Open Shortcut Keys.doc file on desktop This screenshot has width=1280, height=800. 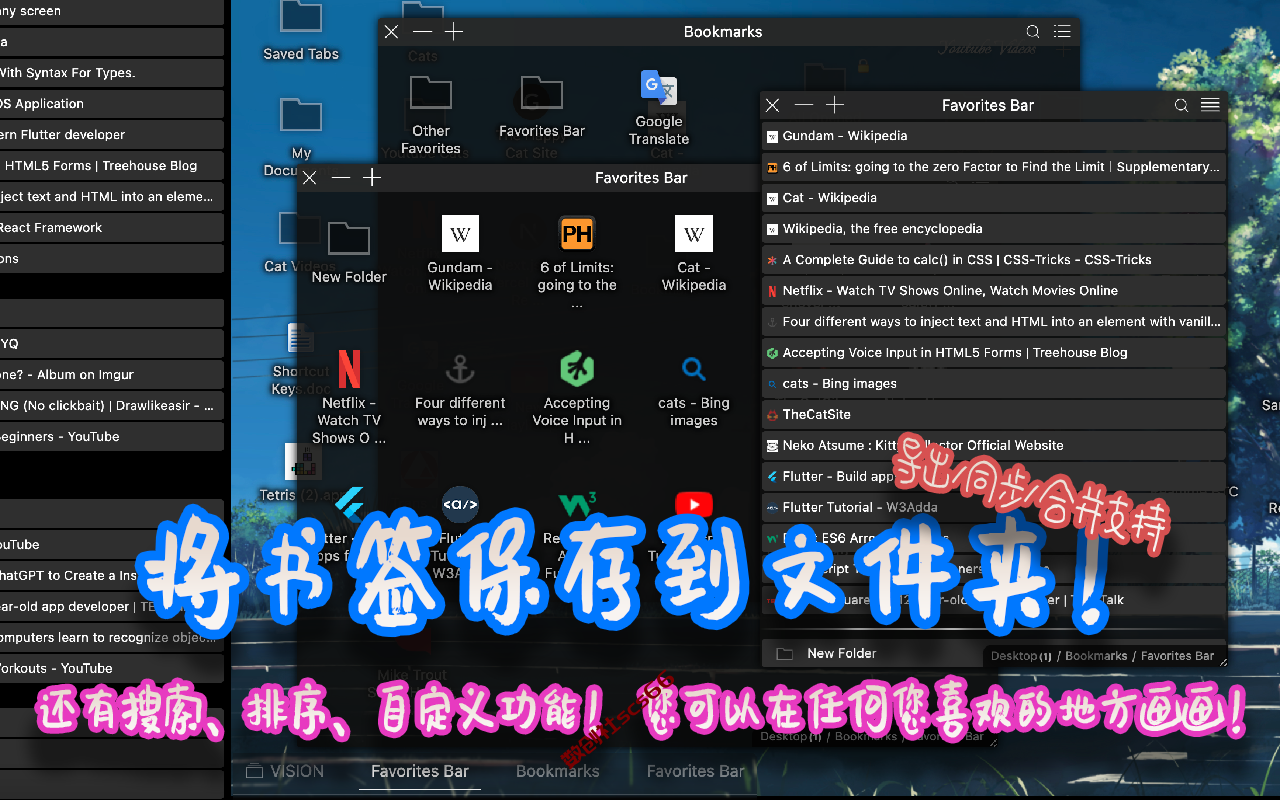pyautogui.click(x=299, y=340)
